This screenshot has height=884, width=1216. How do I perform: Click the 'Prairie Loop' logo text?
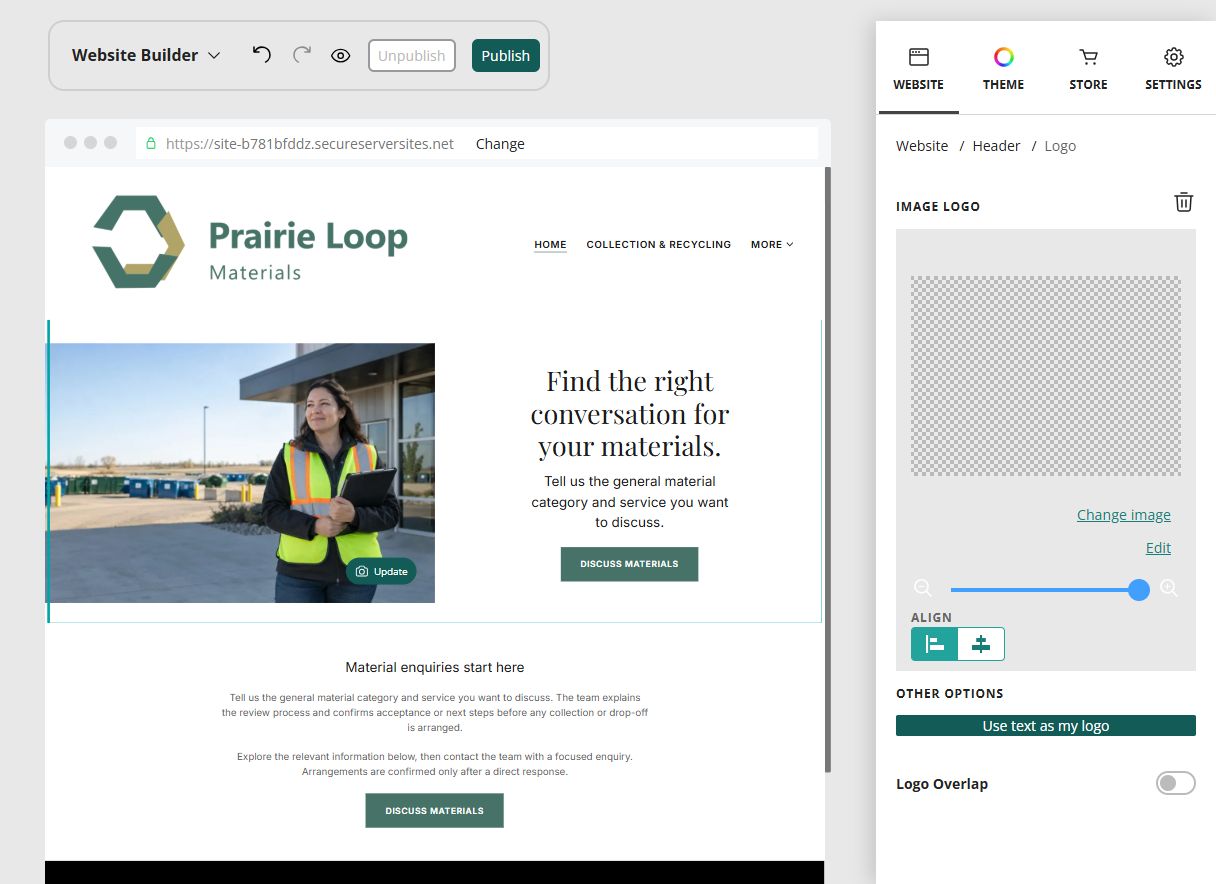tap(308, 237)
